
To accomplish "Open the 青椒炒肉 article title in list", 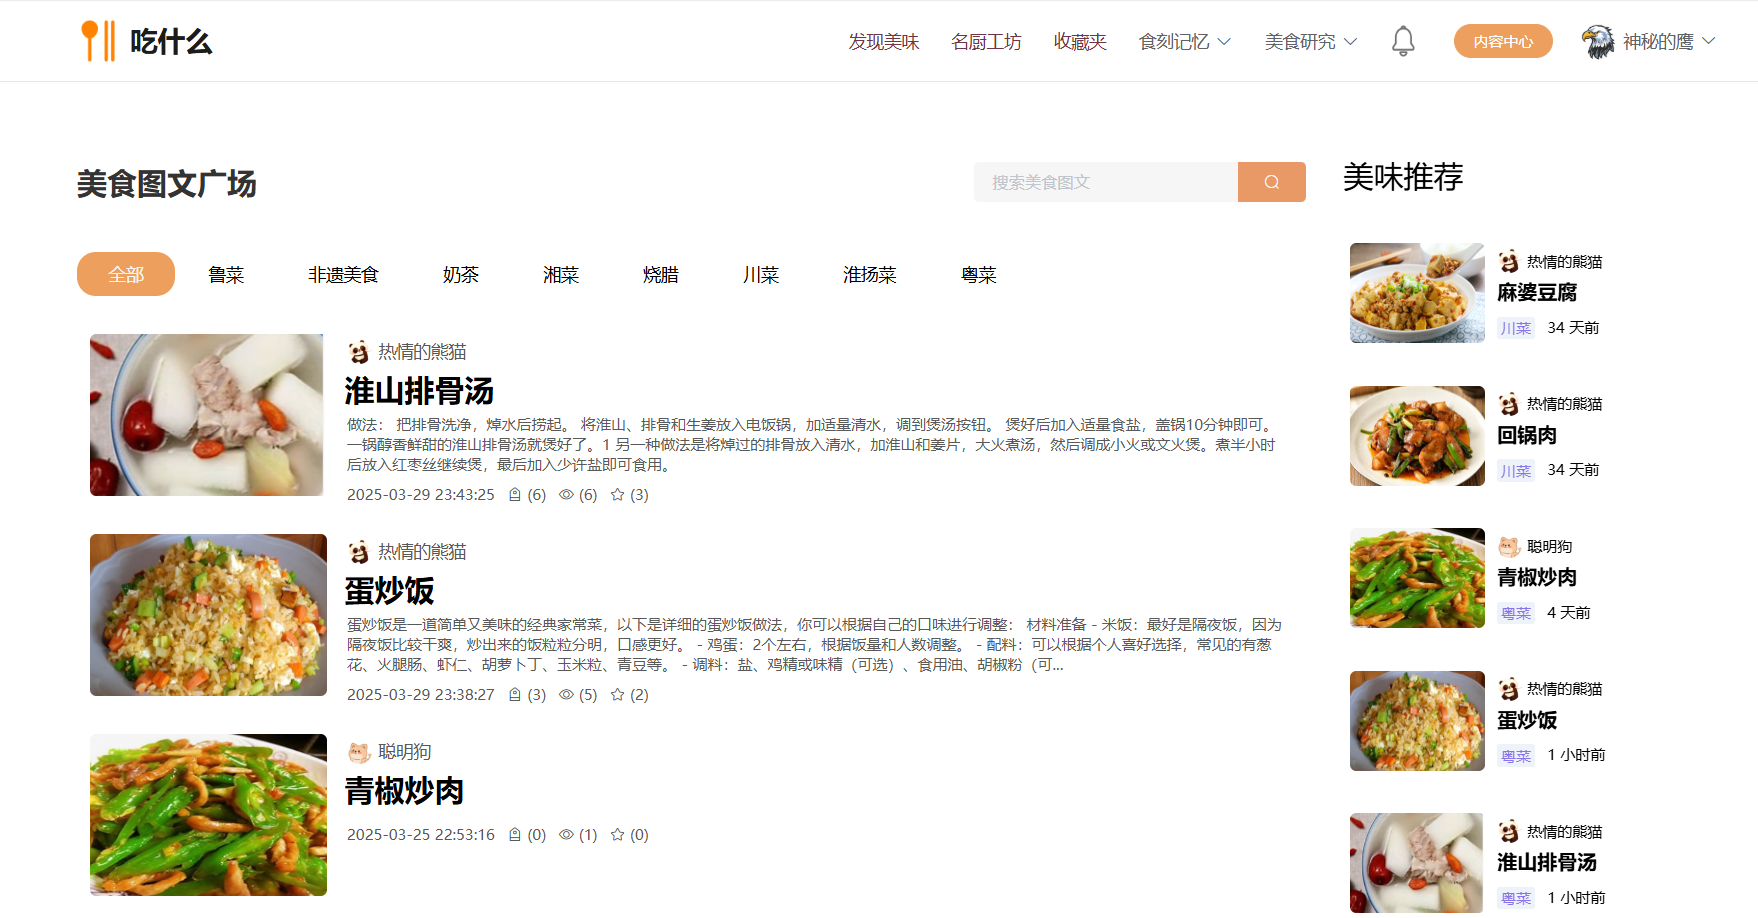I will tap(404, 791).
